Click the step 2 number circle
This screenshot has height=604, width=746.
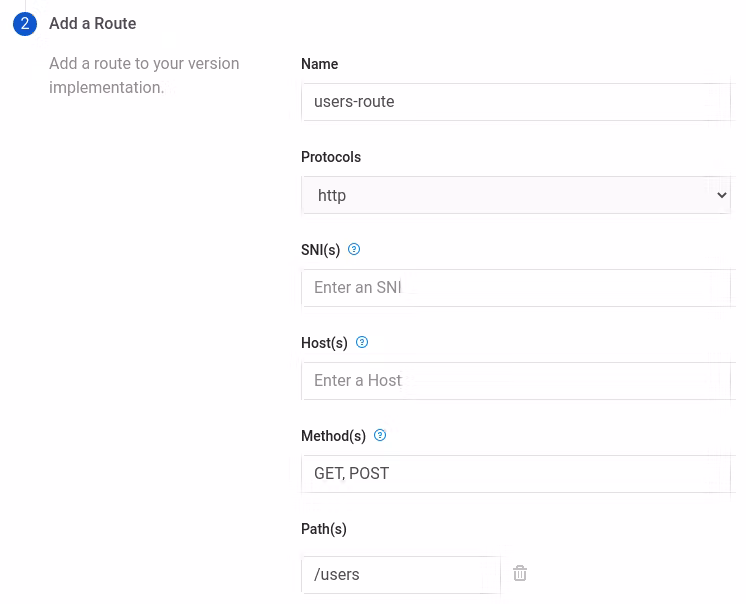25,24
